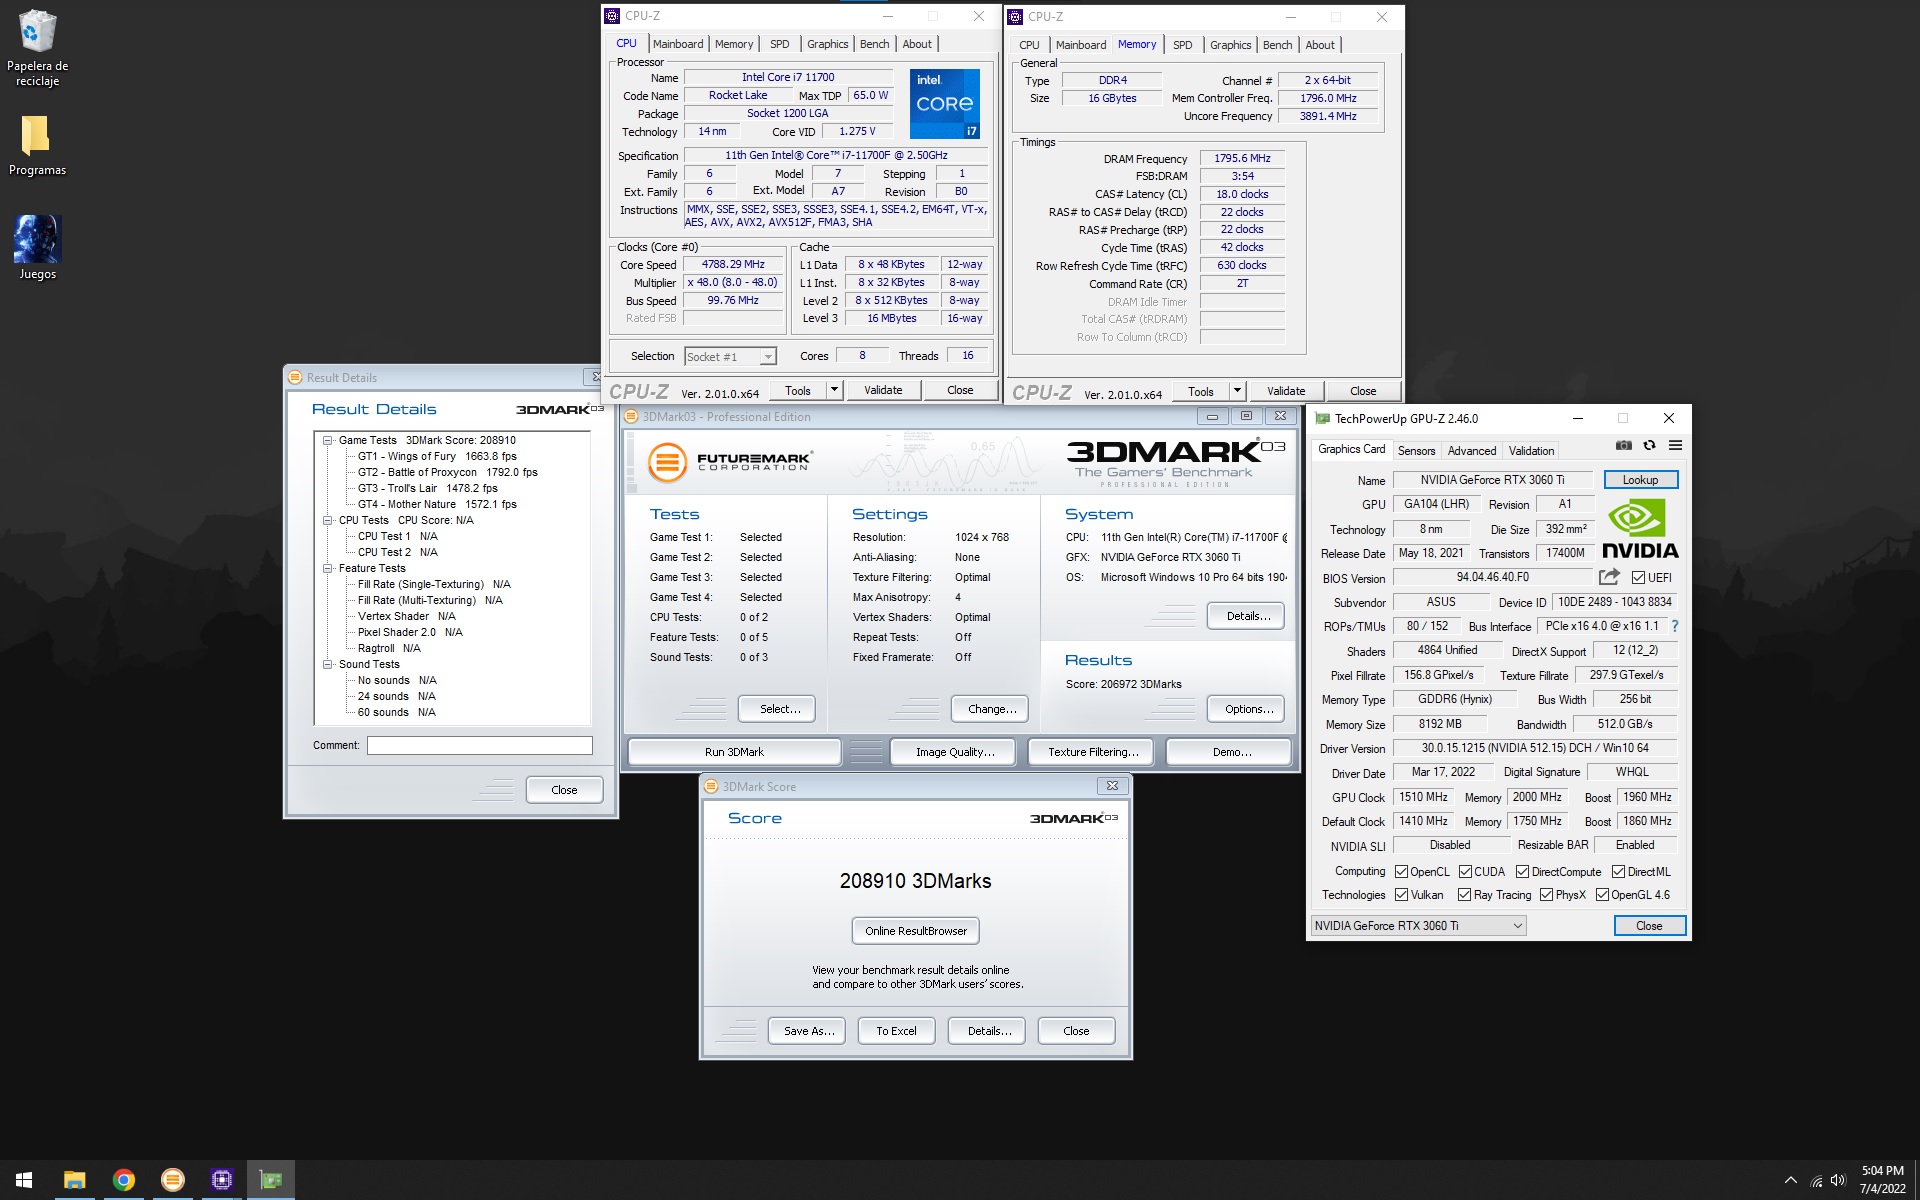Open the Advanced tab in GPU-Z
The width and height of the screenshot is (1920, 1200).
[1472, 451]
